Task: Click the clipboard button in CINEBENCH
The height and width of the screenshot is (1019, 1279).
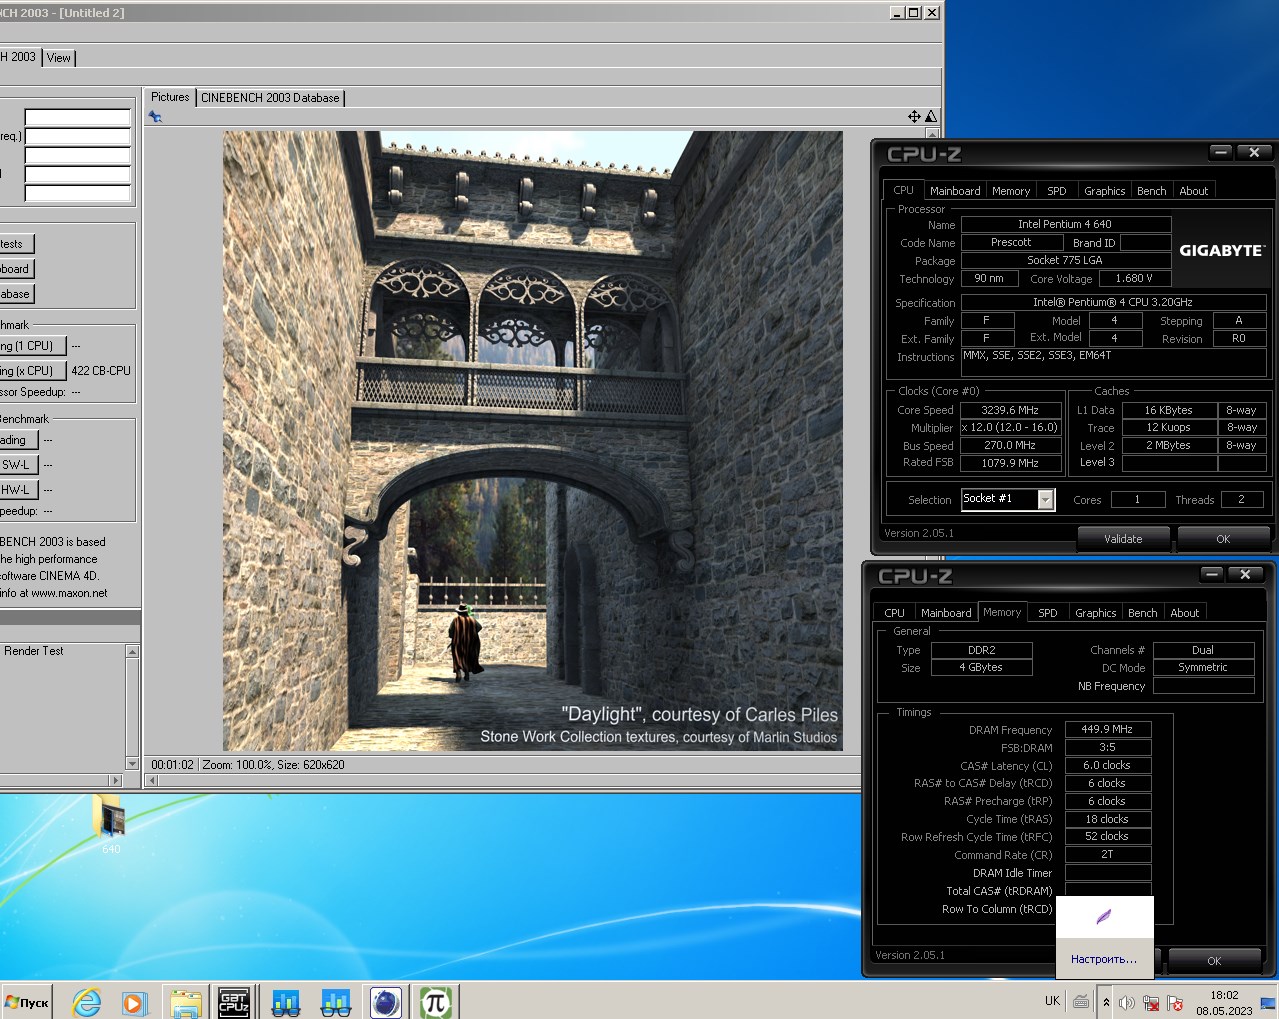Action: [17, 269]
